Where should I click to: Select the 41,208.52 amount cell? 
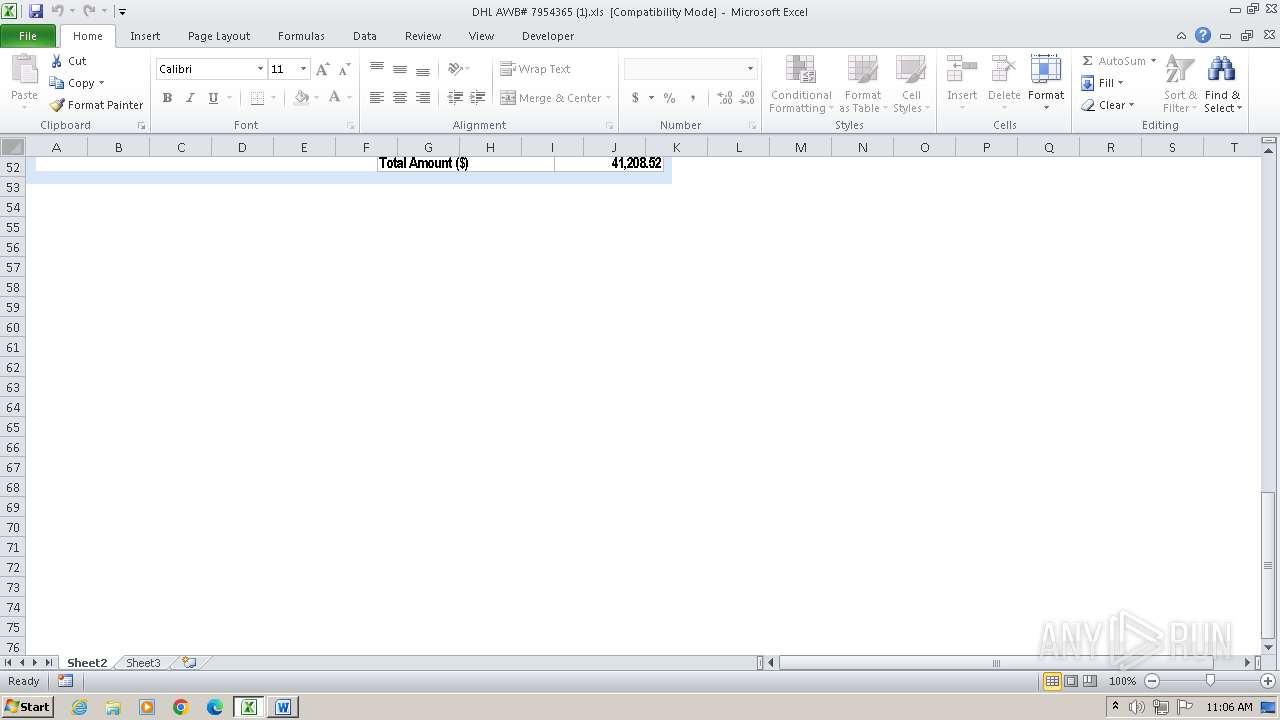609,163
